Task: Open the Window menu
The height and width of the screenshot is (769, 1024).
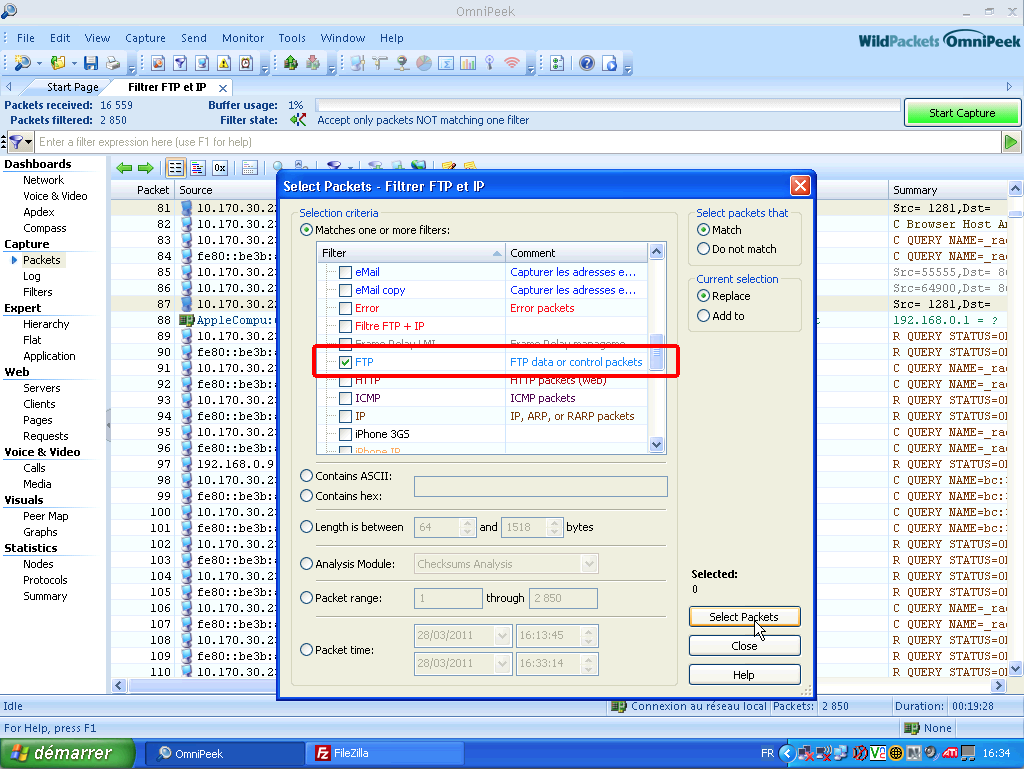Action: coord(342,38)
